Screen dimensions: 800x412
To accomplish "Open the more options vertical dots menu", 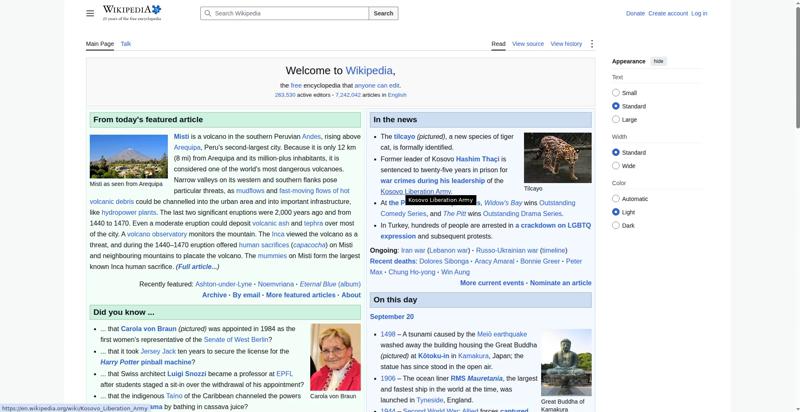I will click(x=591, y=44).
